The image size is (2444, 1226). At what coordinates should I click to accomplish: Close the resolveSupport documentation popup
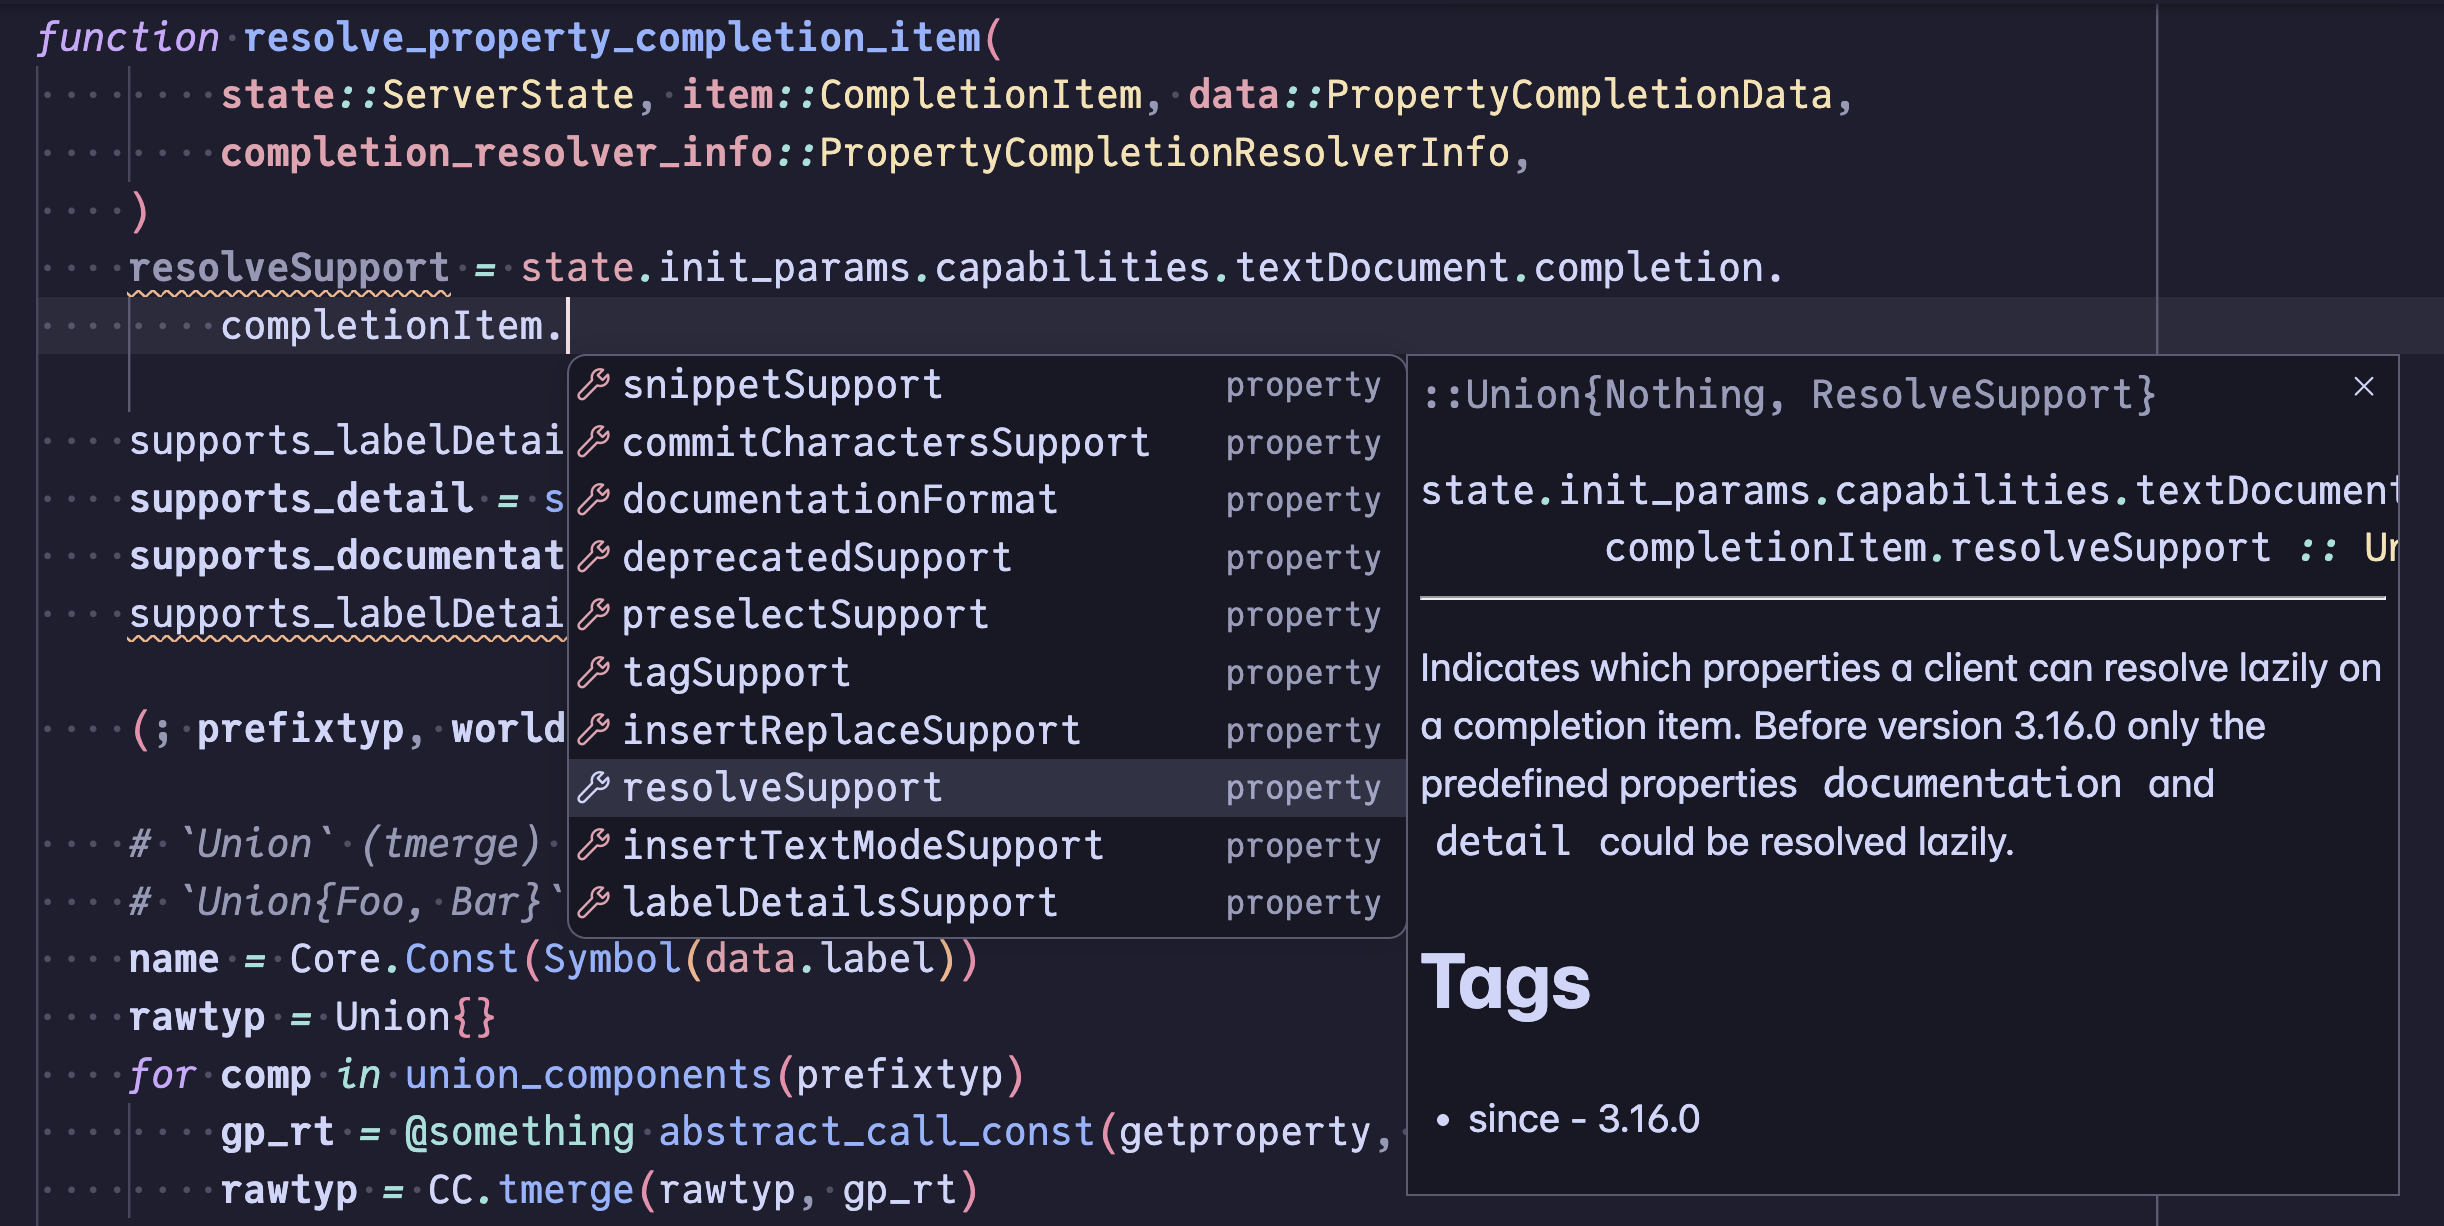coord(2364,387)
